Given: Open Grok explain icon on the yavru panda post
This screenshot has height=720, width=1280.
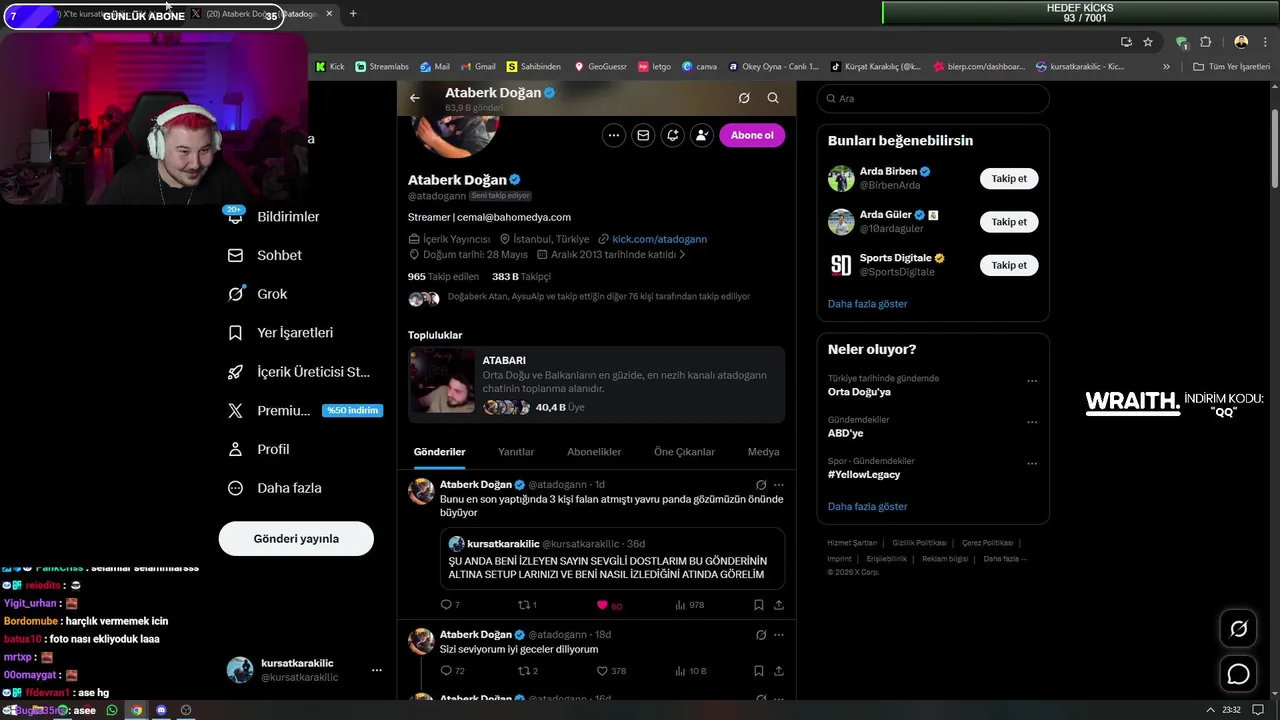Looking at the screenshot, I should click(x=761, y=485).
